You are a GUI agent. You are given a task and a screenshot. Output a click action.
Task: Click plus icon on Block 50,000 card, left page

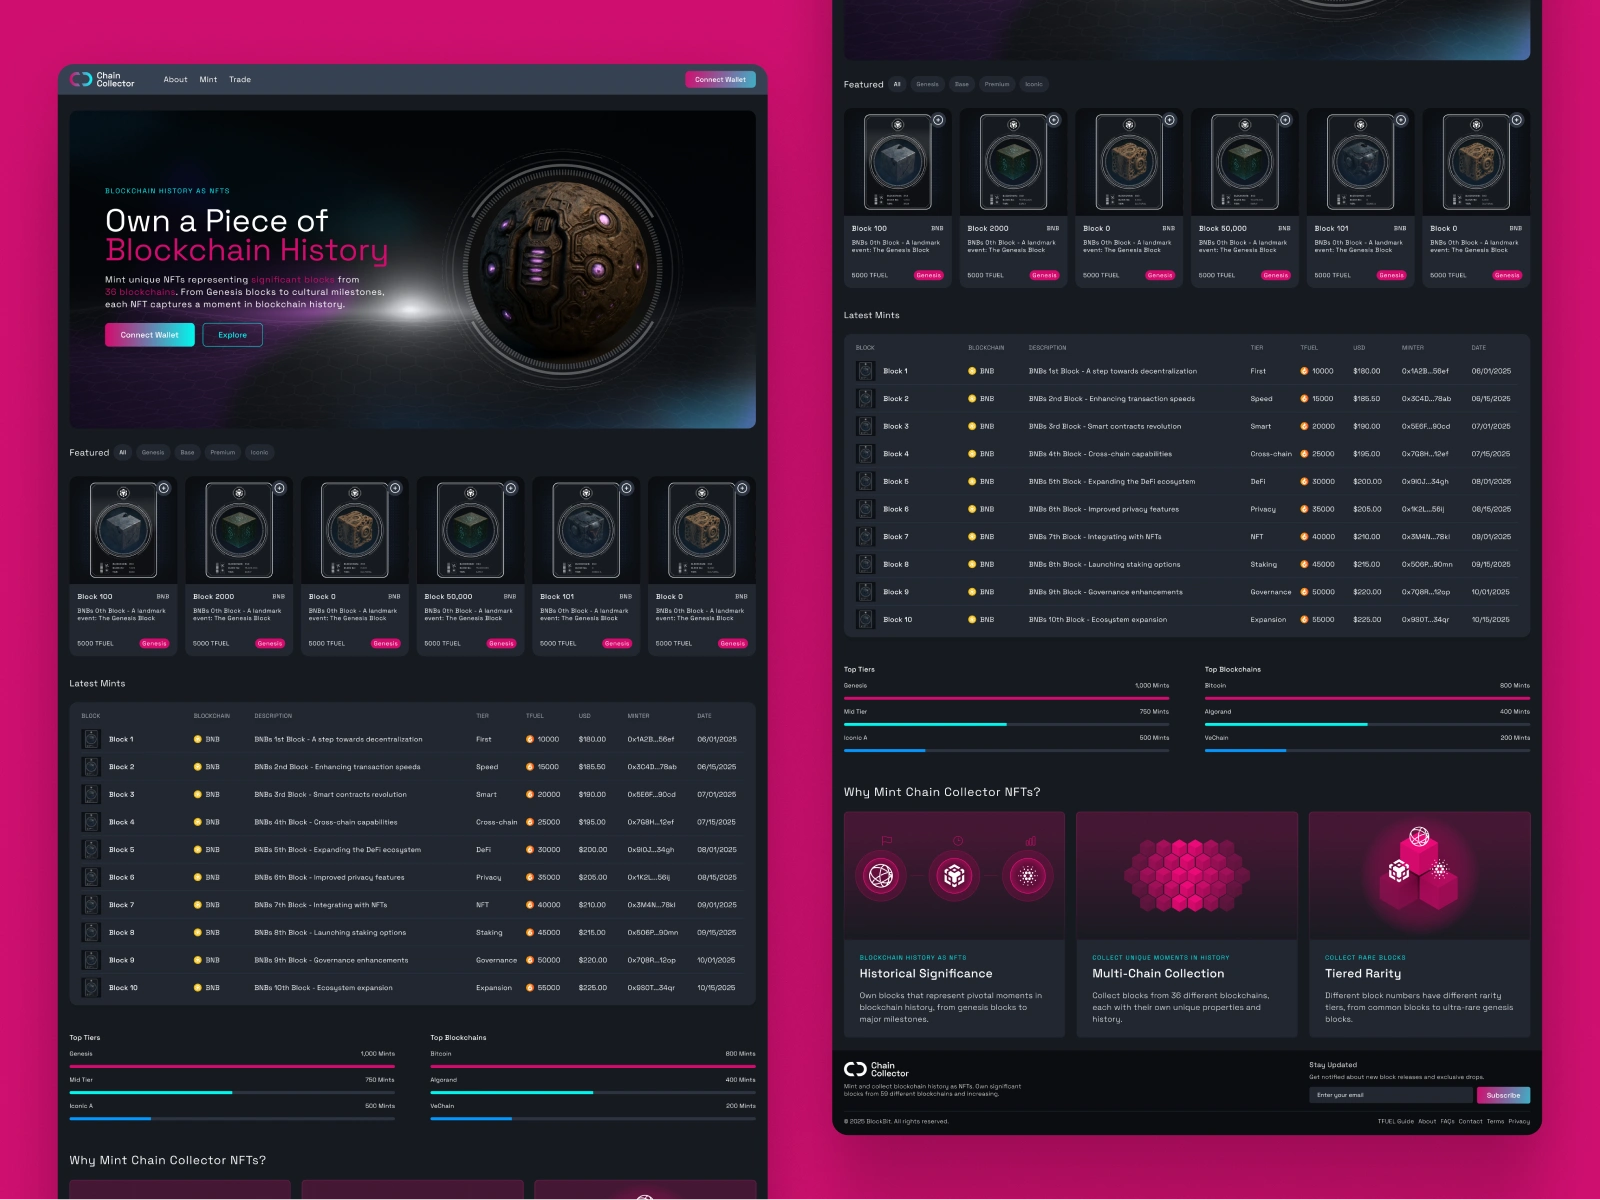[x=511, y=488]
